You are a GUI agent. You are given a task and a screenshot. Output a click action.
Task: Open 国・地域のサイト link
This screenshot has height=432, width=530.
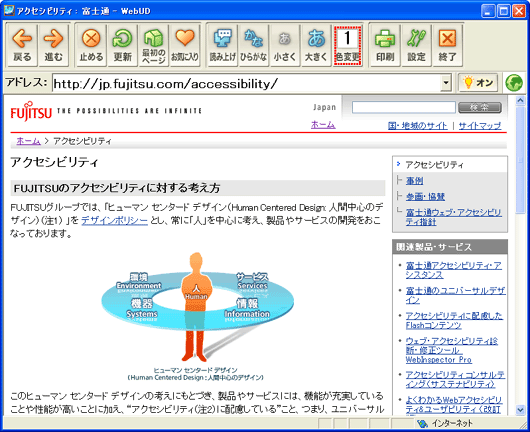[x=417, y=126]
